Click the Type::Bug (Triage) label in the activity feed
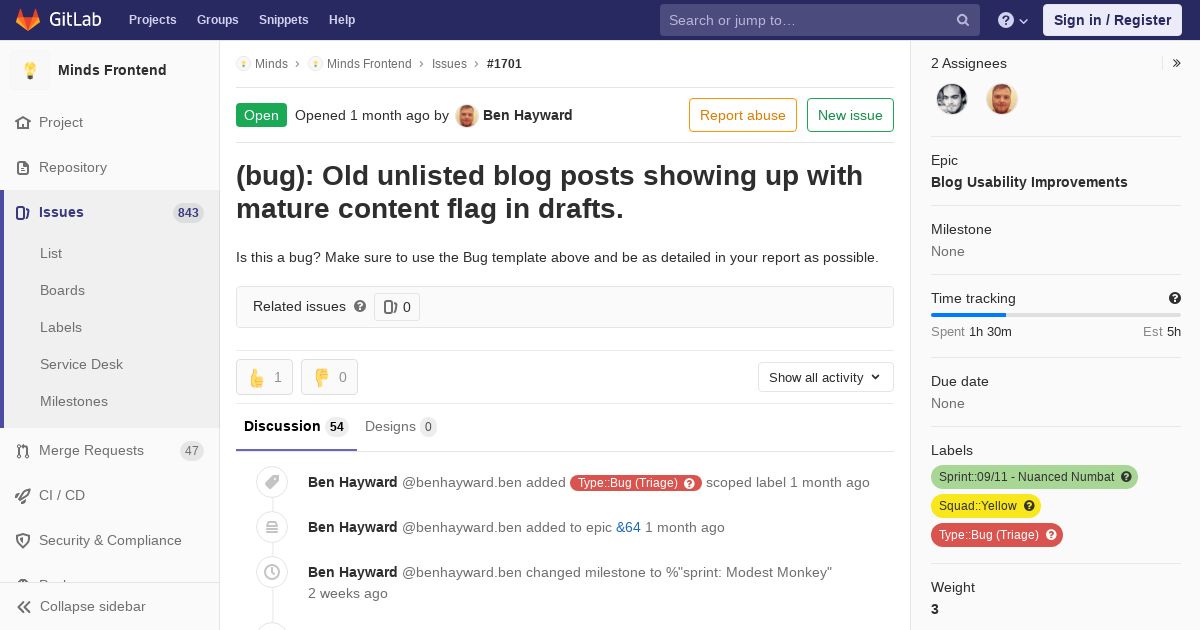 coord(636,482)
